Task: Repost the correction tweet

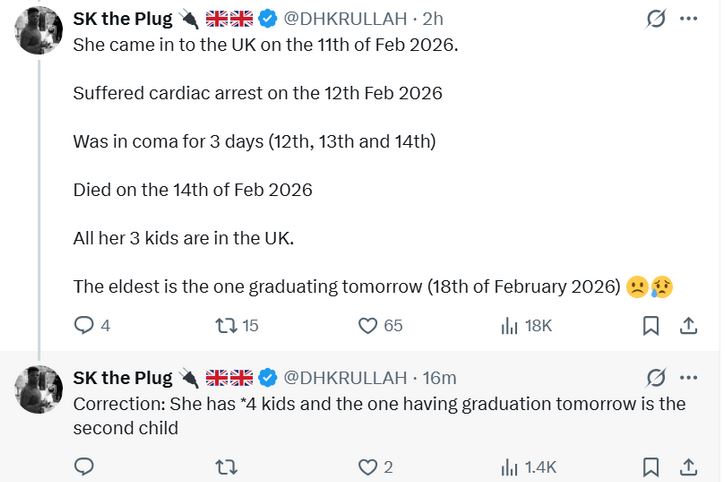Action: point(226,467)
